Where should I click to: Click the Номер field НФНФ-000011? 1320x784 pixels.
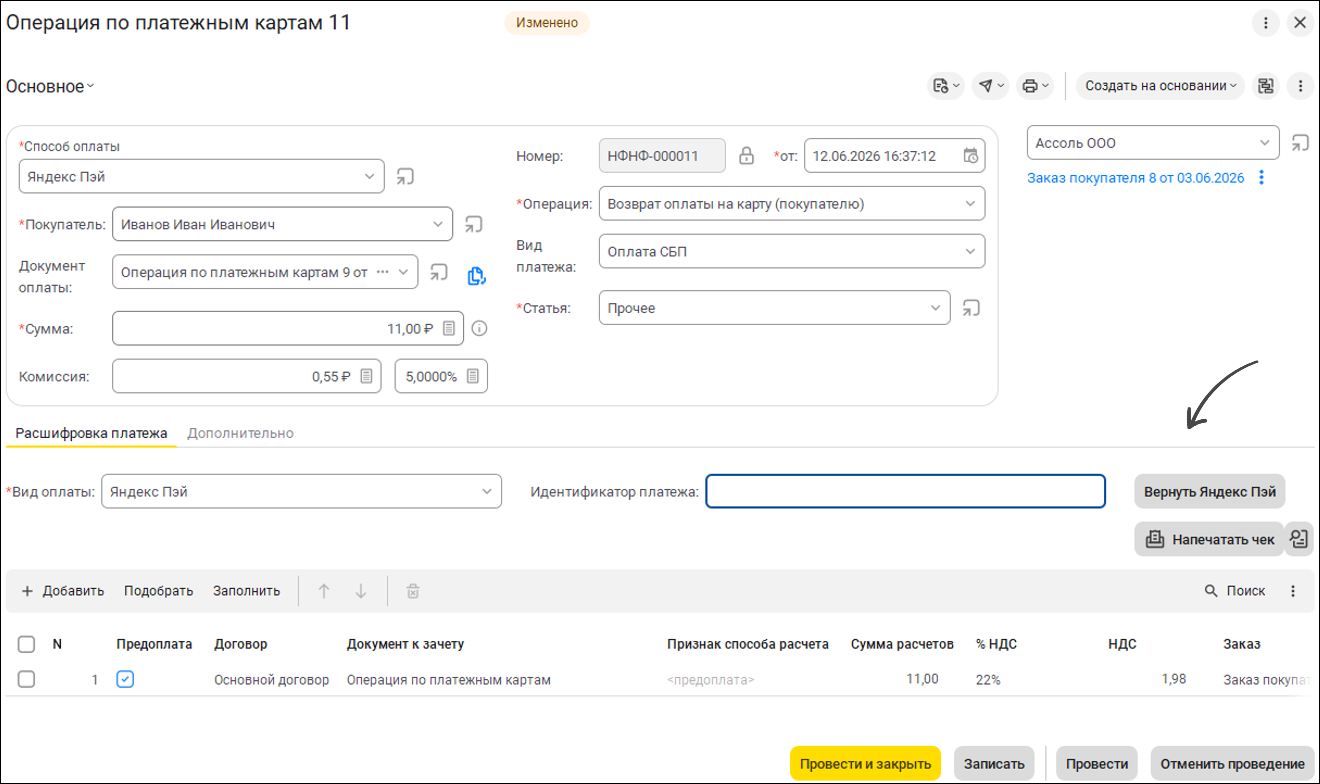click(x=662, y=156)
